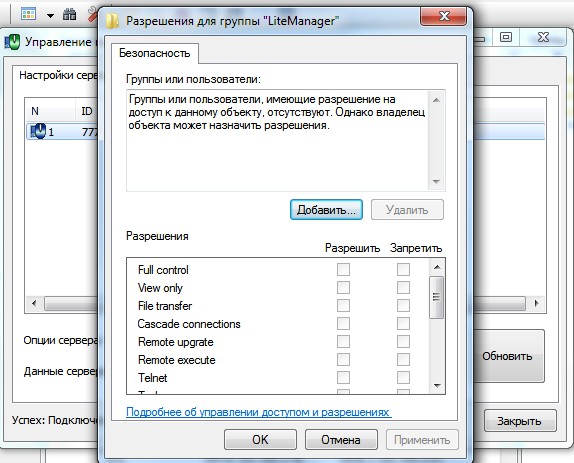The image size is (574, 463).
Task: Click the Telnet permission label
Action: [x=153, y=378]
